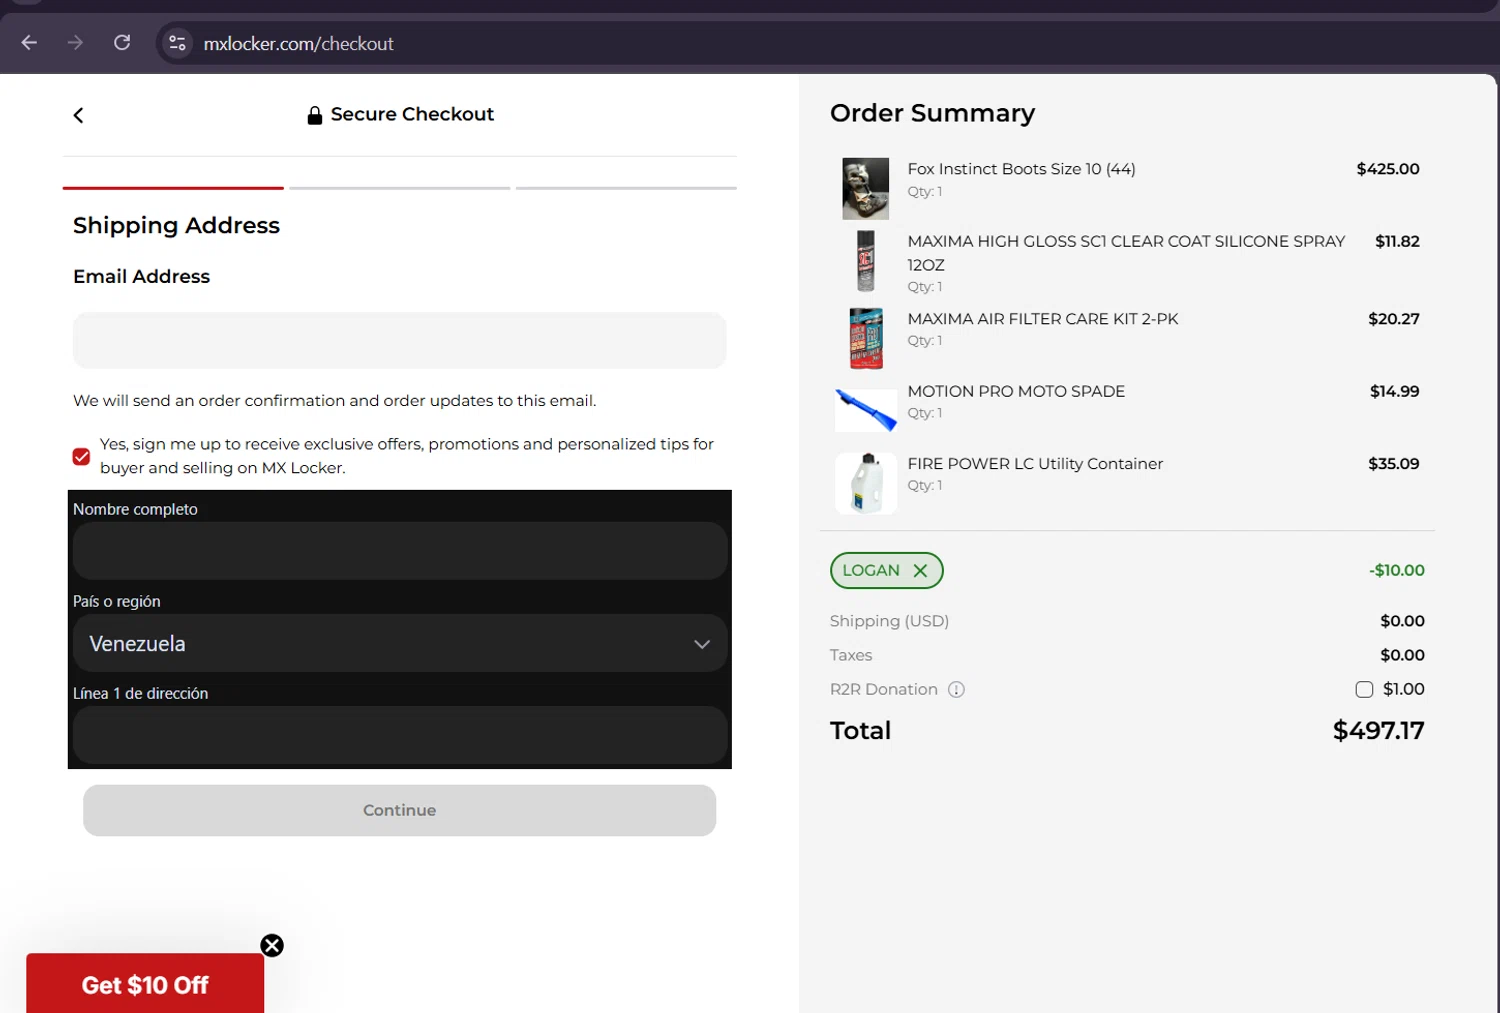Click MOTION PRO MOTO SPADE item name
This screenshot has height=1013, width=1500.
coord(1016,391)
